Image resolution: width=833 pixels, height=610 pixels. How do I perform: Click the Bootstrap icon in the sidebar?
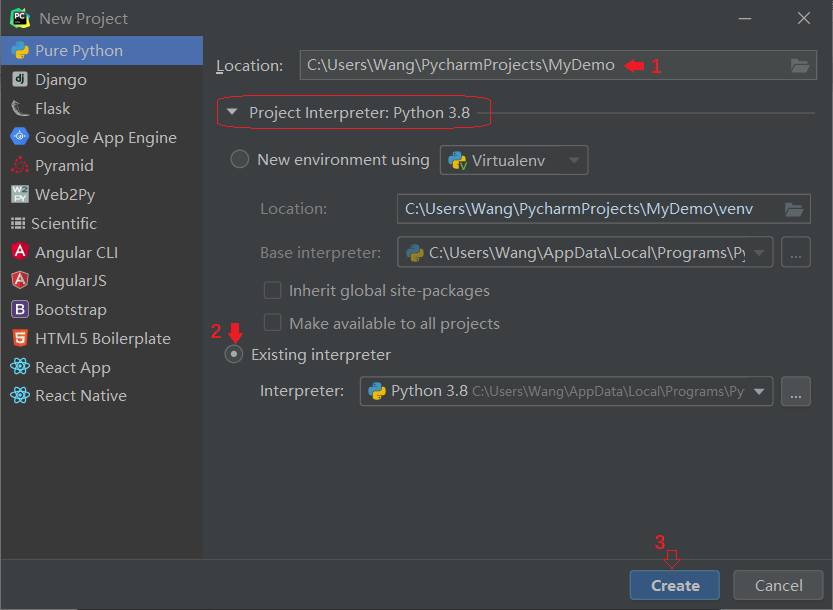coord(20,309)
